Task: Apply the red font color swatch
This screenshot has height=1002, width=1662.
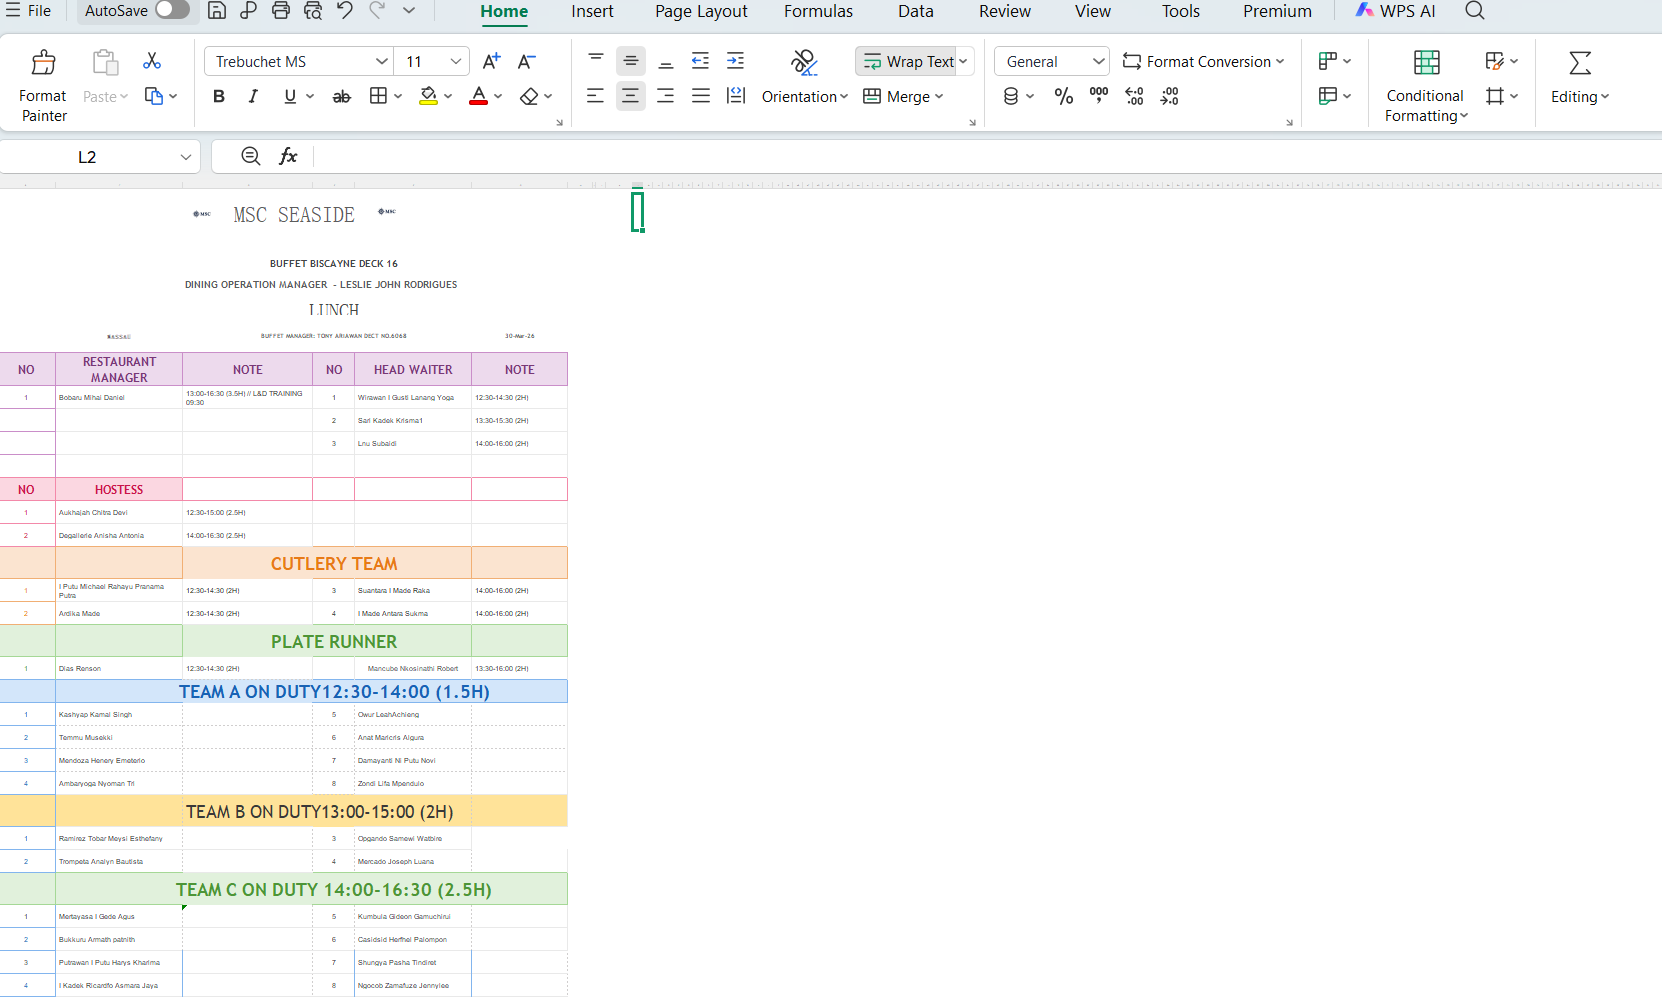Action: pyautogui.click(x=479, y=96)
